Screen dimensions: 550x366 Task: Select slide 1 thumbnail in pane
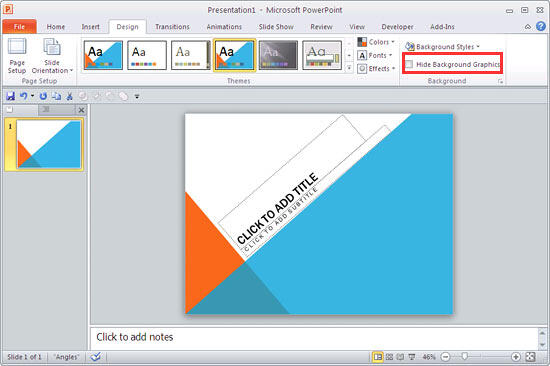point(49,144)
